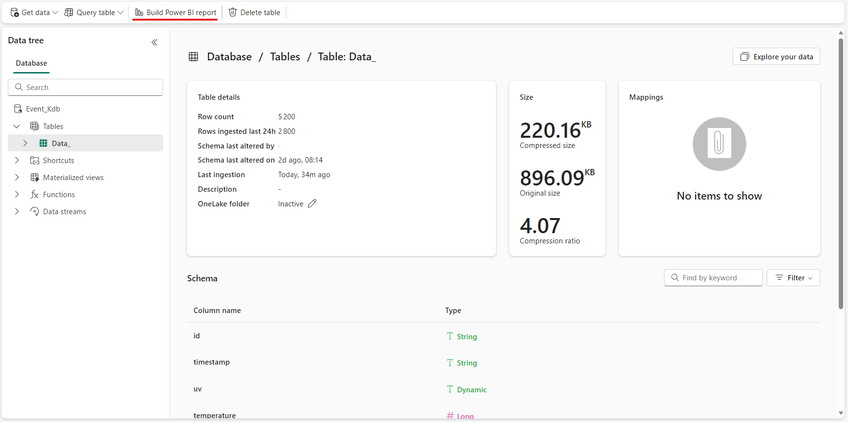Select the Database tab
The width and height of the screenshot is (848, 422).
[x=31, y=63]
